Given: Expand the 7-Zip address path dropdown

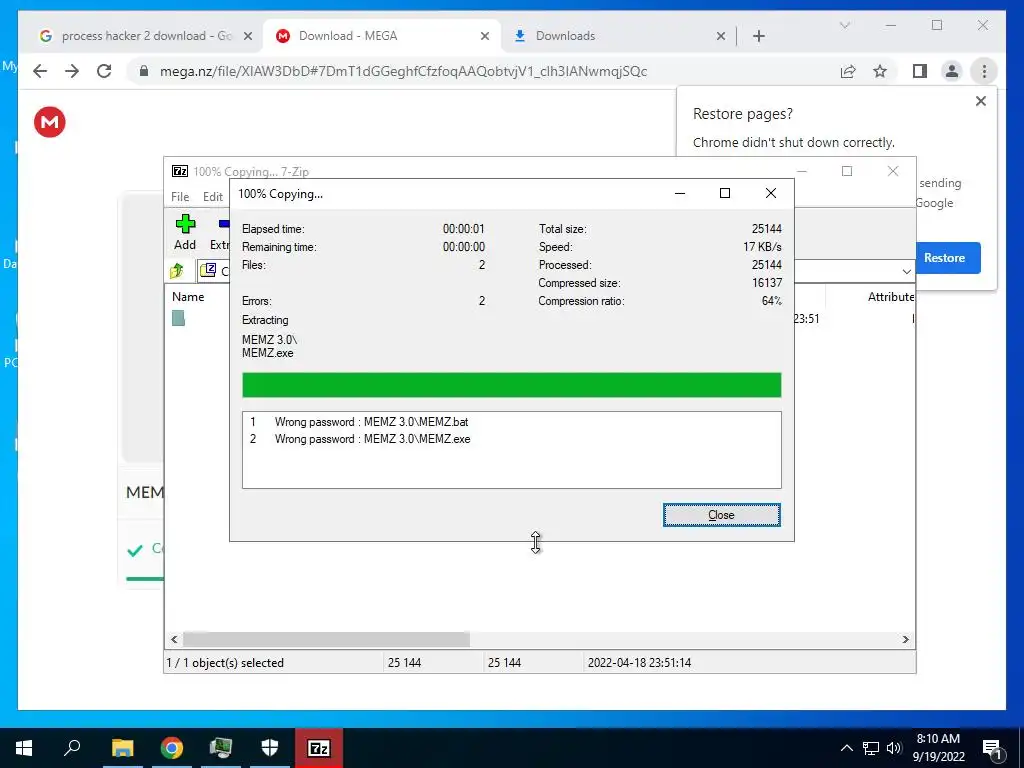Looking at the screenshot, I should click(906, 271).
